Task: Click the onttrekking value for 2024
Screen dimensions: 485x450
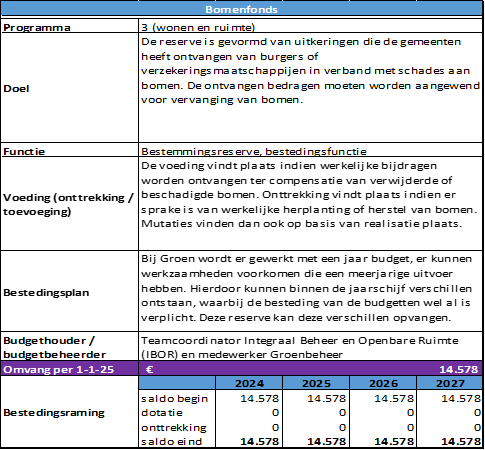Action: point(275,427)
